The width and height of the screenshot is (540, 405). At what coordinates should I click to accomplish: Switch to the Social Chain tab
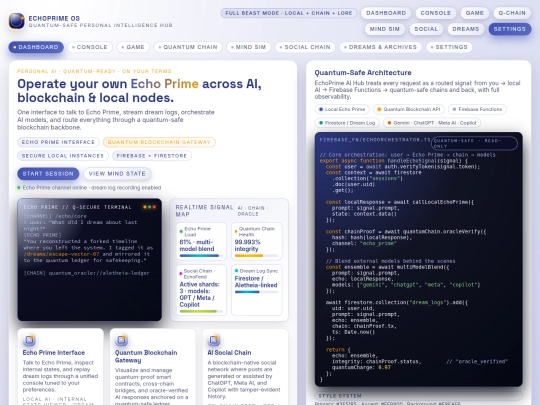pyautogui.click(x=305, y=47)
